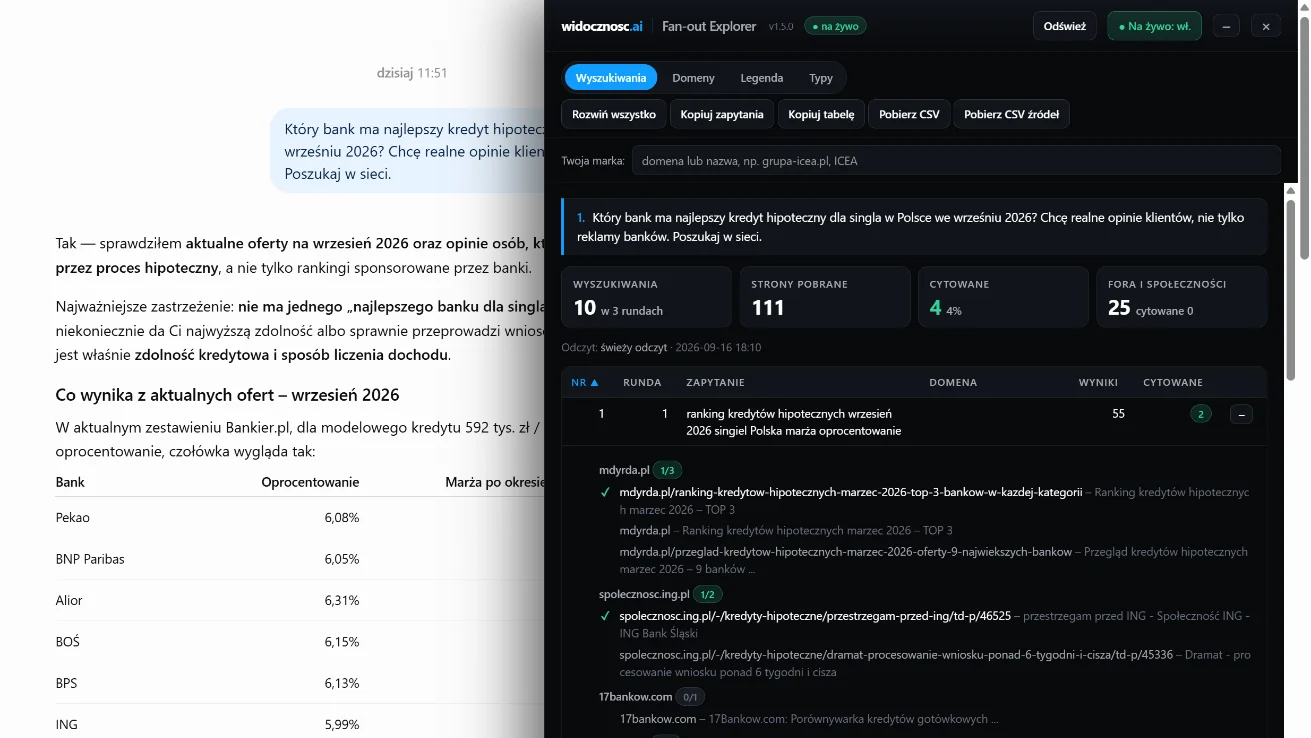Click the Odśwież button
This screenshot has height=738, width=1311.
pyautogui.click(x=1065, y=26)
